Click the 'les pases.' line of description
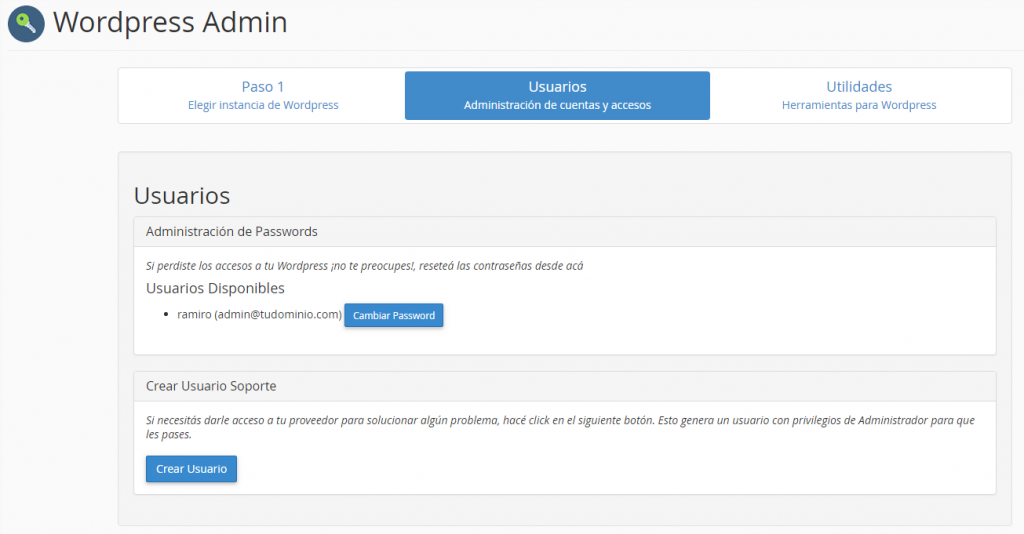The height and width of the screenshot is (534, 1024). pyautogui.click(x=168, y=435)
